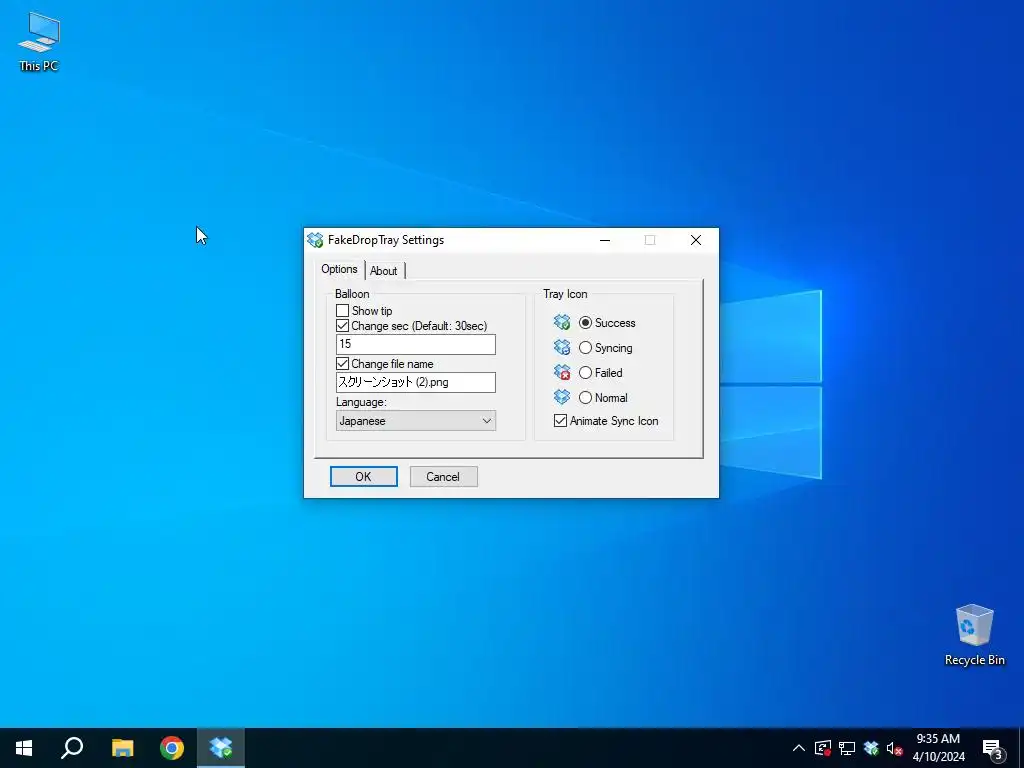
Task: Select the Failed radio button
Action: (x=585, y=372)
